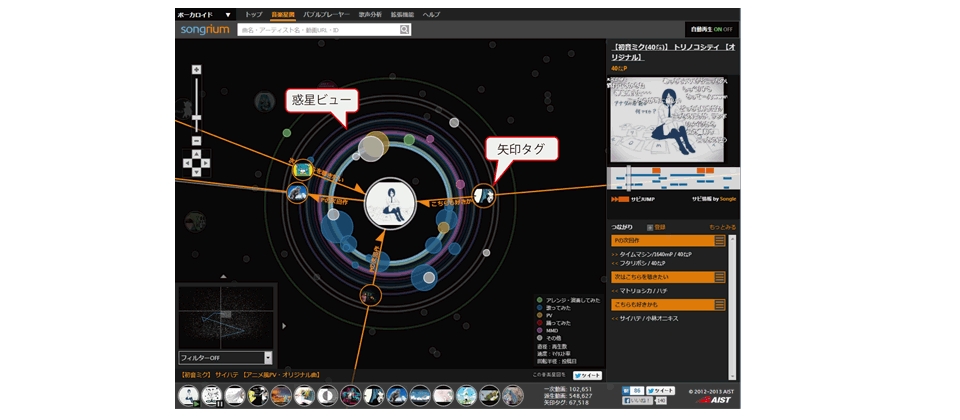Open the ヘルプ menu item

431,15
